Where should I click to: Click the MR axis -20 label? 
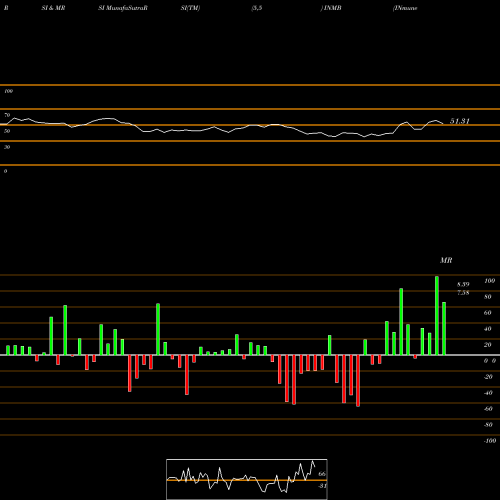[x=488, y=377]
